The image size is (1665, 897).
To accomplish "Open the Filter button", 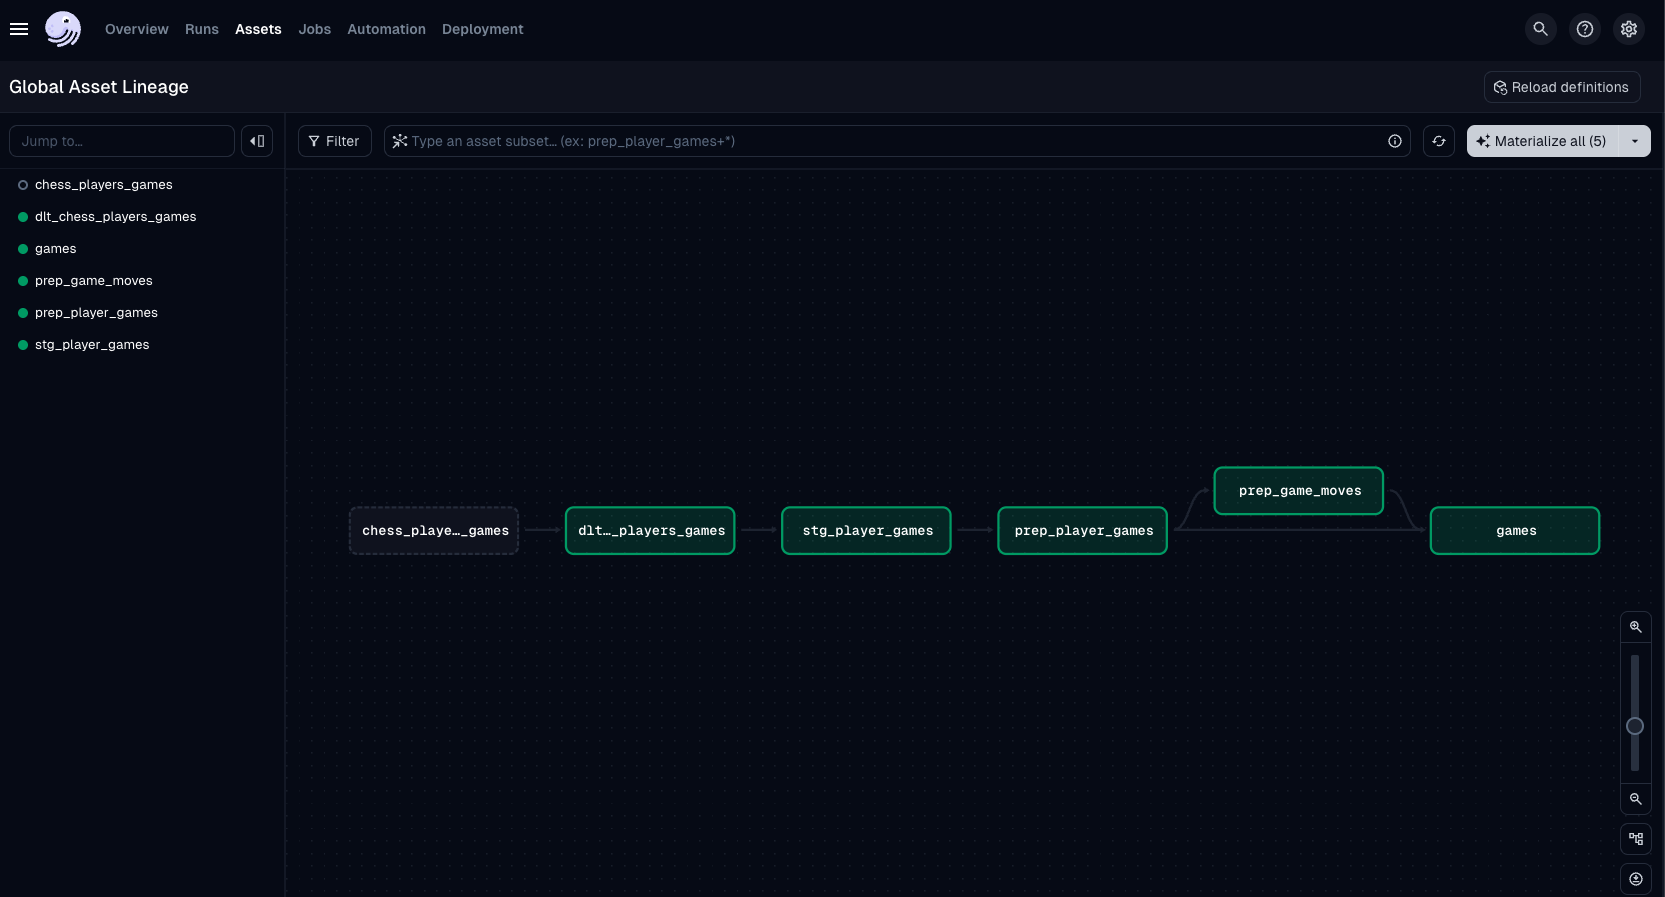I will coord(335,141).
